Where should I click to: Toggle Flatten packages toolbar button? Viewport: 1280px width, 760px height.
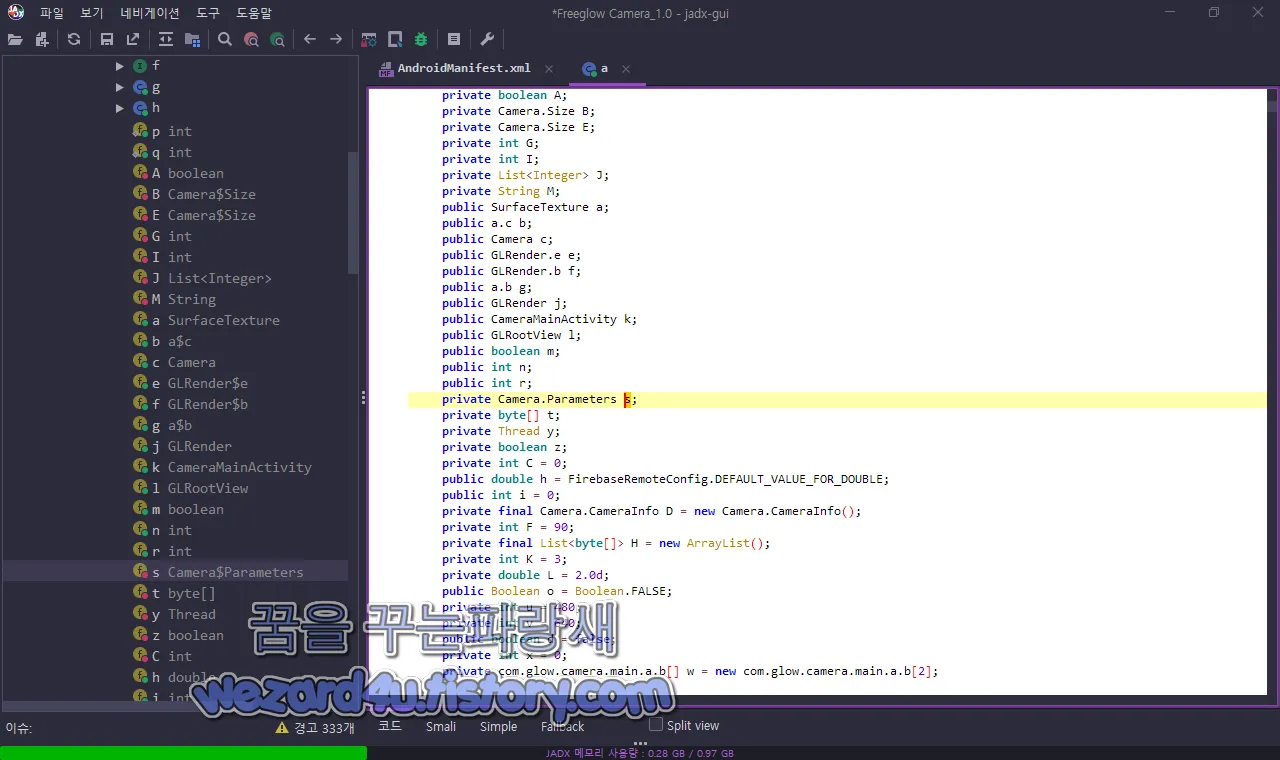[192, 39]
